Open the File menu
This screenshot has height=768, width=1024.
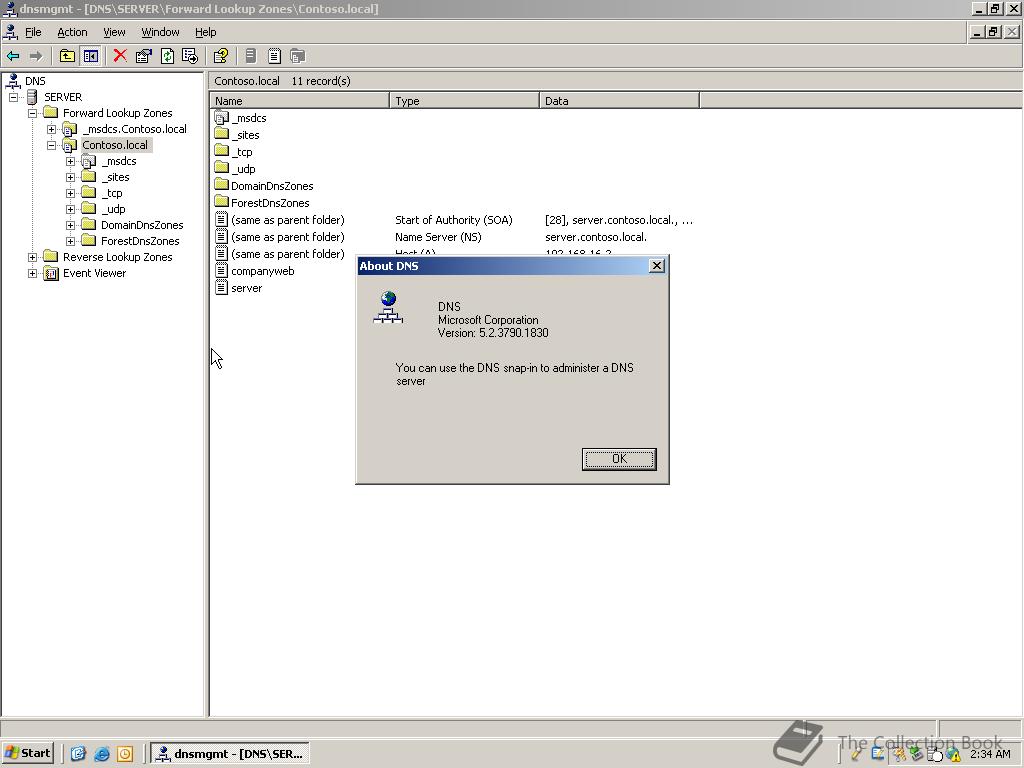click(x=33, y=32)
